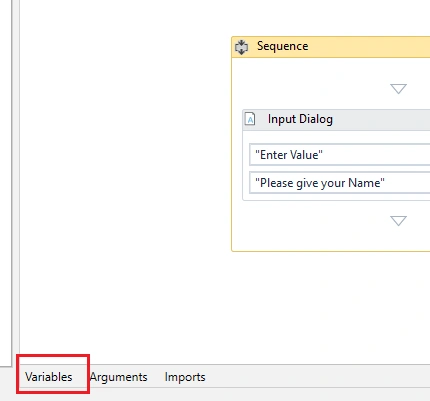Image resolution: width=430 pixels, height=401 pixels.
Task: Click the Sequence activity icon
Action: point(241,47)
